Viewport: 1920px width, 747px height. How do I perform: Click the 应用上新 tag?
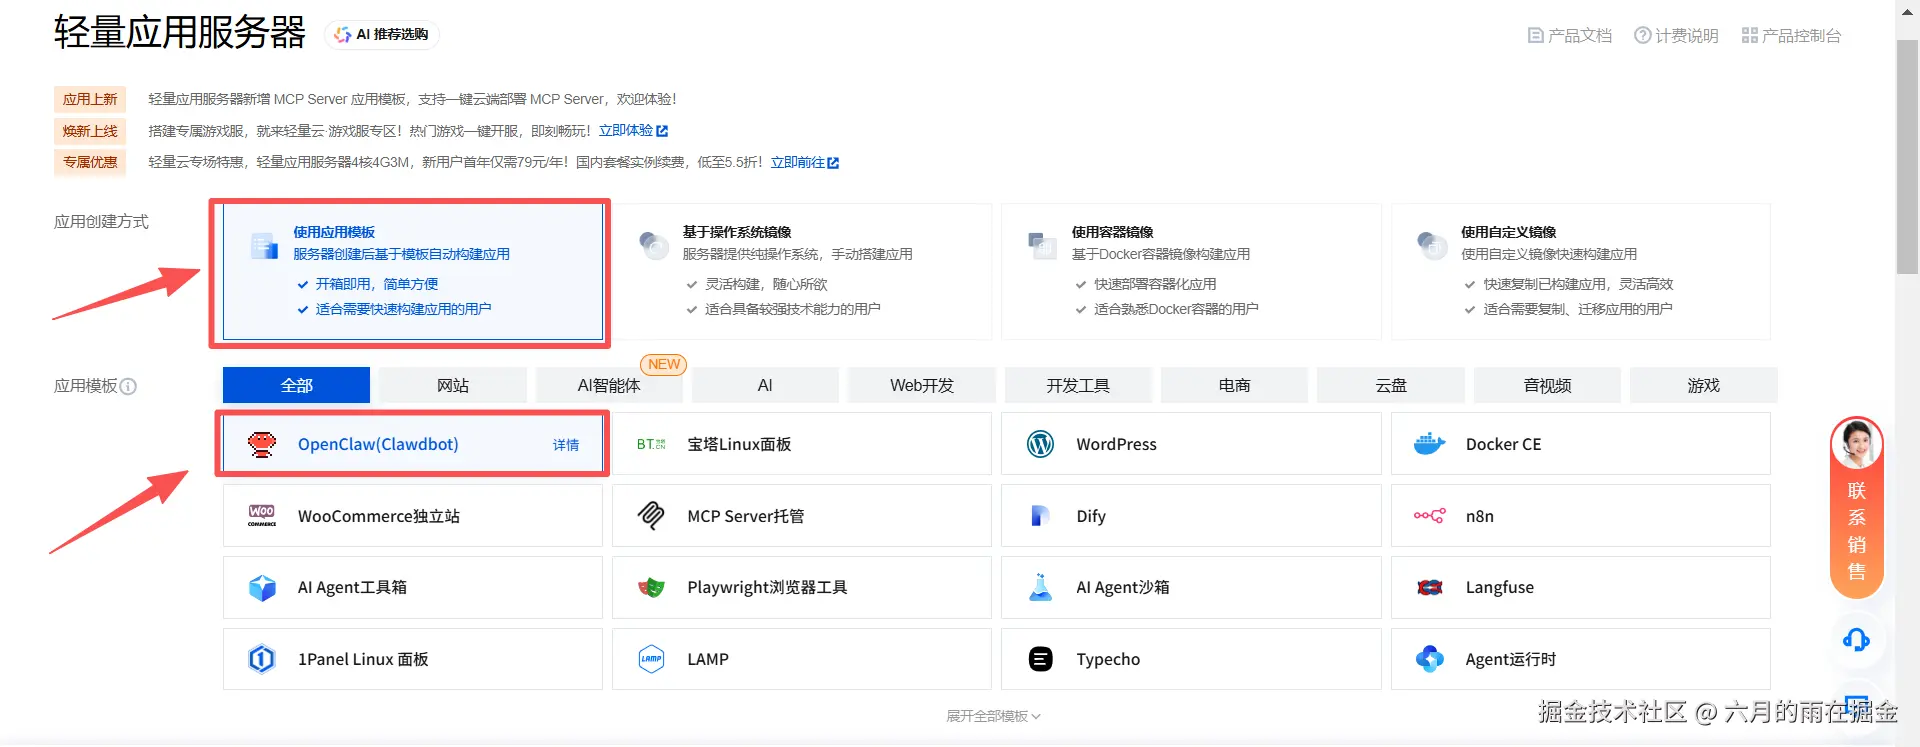(x=90, y=100)
